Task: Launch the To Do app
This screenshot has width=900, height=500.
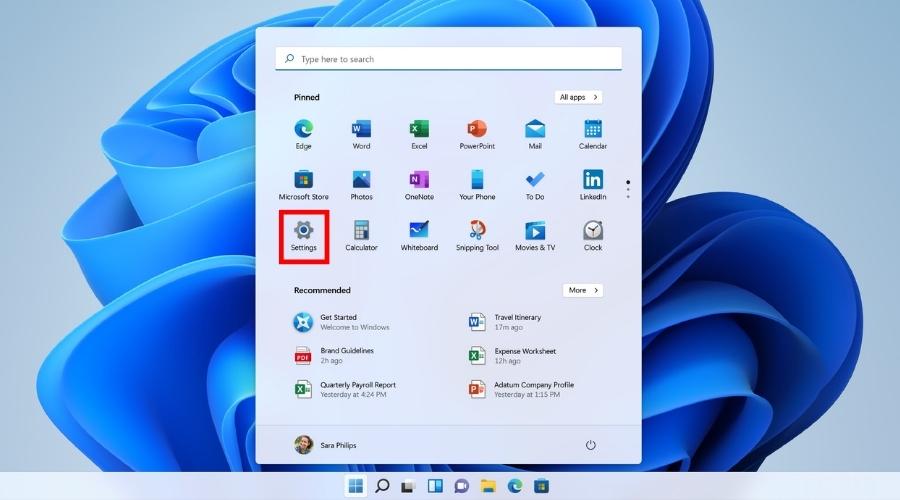Action: pos(535,185)
